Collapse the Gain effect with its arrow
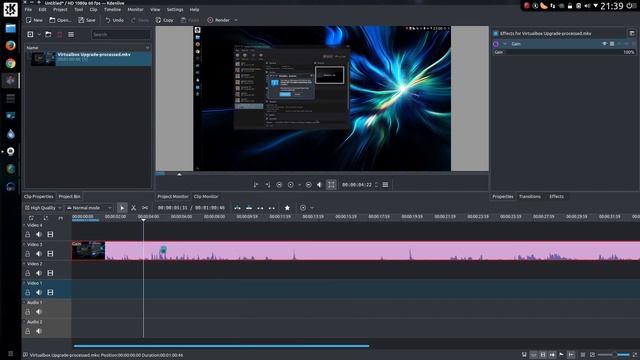This screenshot has width=640, height=360. tap(505, 44)
